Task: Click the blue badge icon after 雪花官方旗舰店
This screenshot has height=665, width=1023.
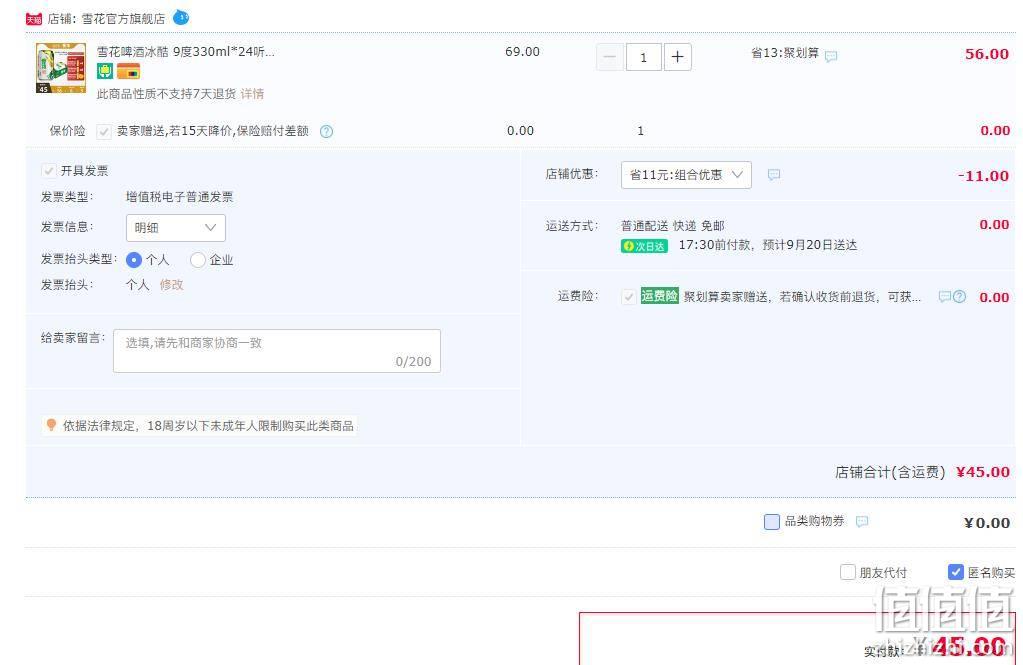Action: click(x=181, y=18)
